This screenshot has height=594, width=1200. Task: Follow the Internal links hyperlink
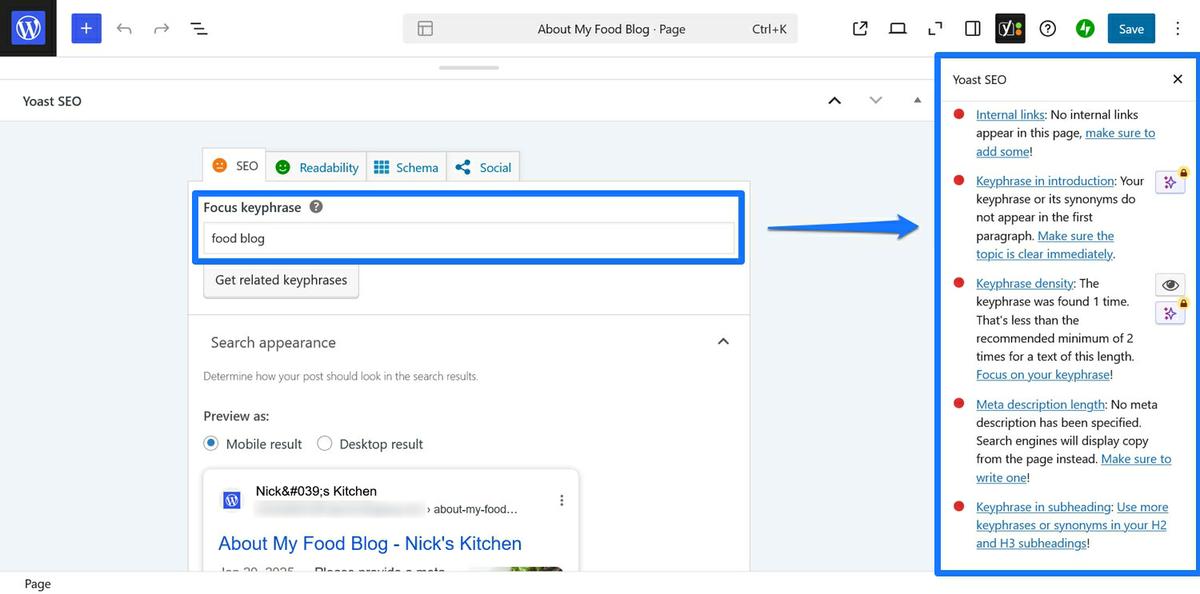[x=1010, y=114]
